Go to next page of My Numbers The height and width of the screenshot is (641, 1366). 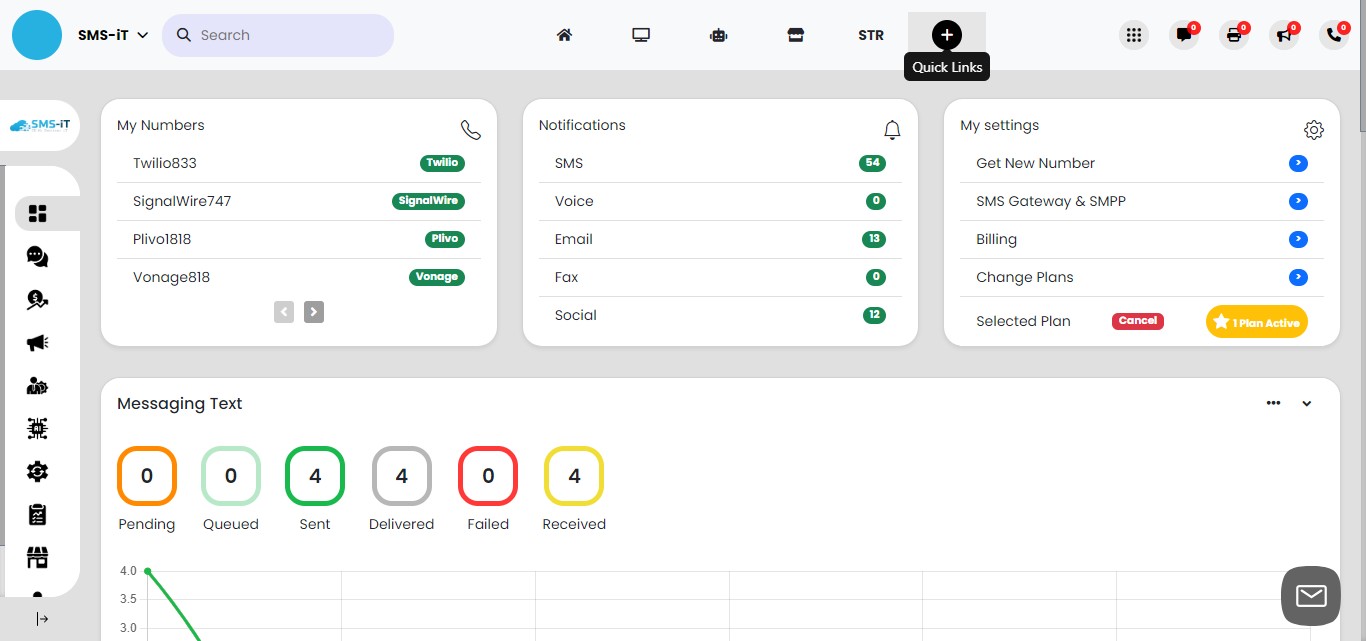pyautogui.click(x=314, y=312)
